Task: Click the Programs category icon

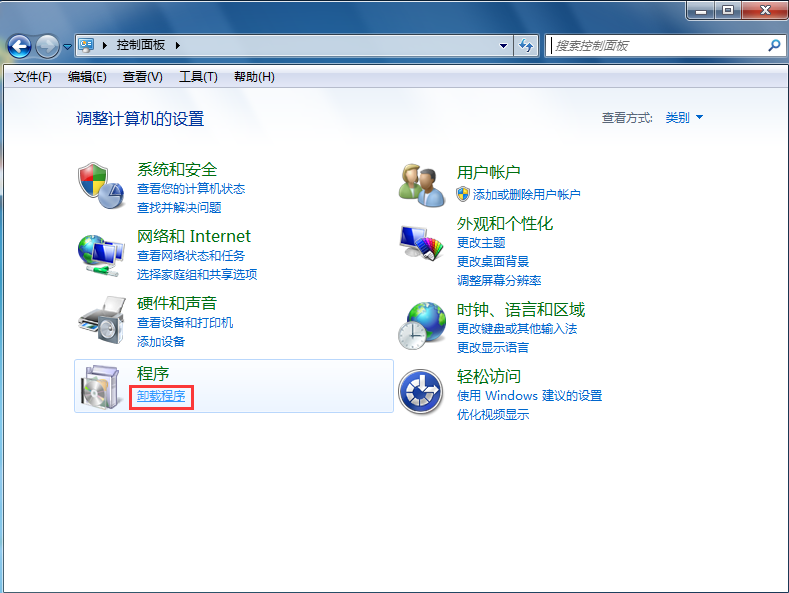Action: (101, 387)
